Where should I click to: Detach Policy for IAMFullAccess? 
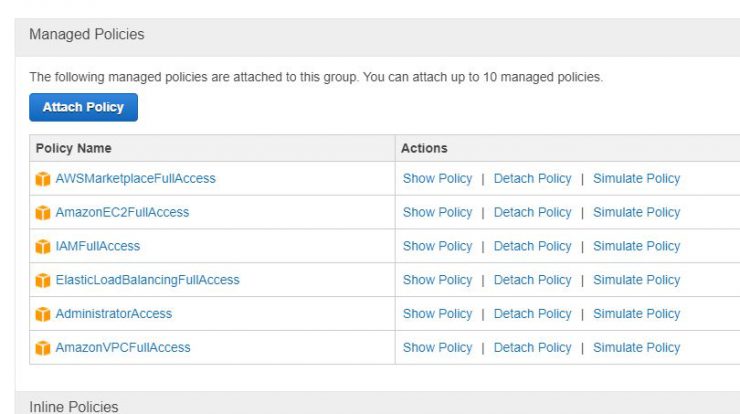pyautogui.click(x=532, y=246)
